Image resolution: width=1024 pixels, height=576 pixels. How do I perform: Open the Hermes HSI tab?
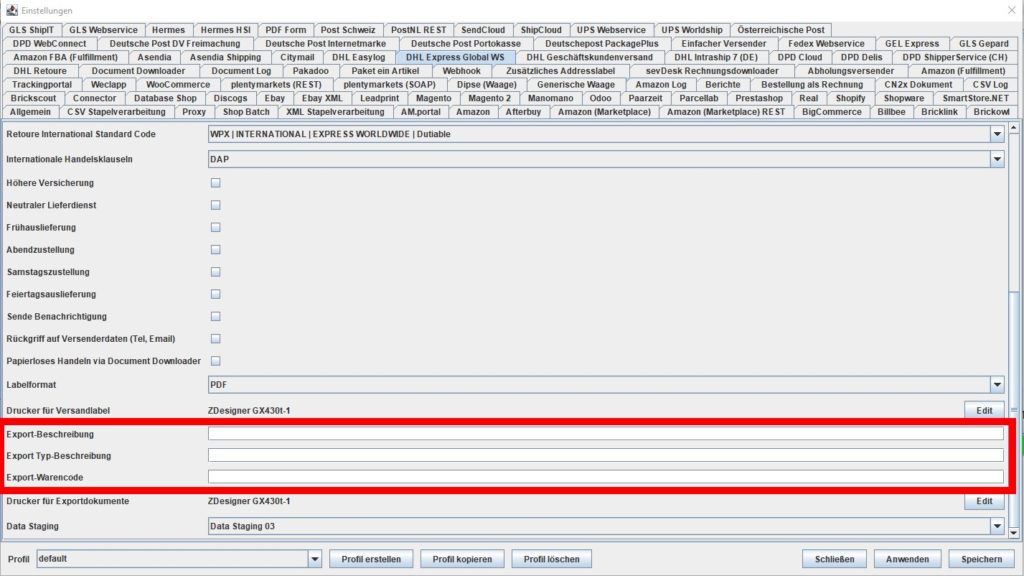click(225, 29)
